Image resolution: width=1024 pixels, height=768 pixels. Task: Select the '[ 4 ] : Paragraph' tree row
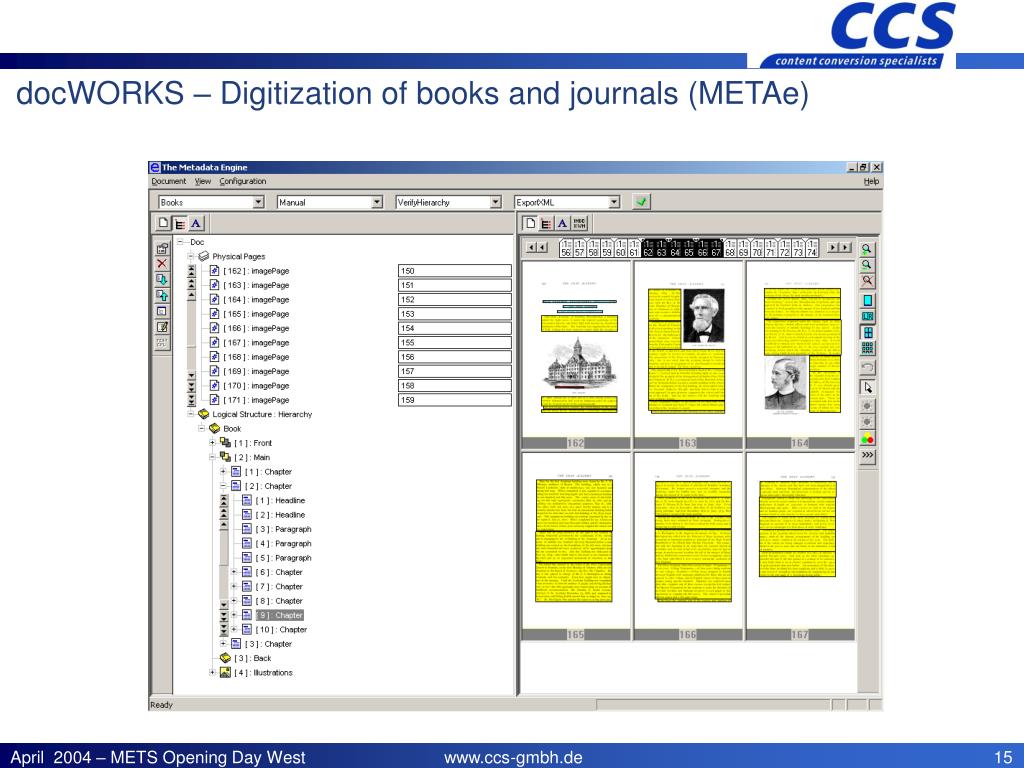[x=283, y=543]
